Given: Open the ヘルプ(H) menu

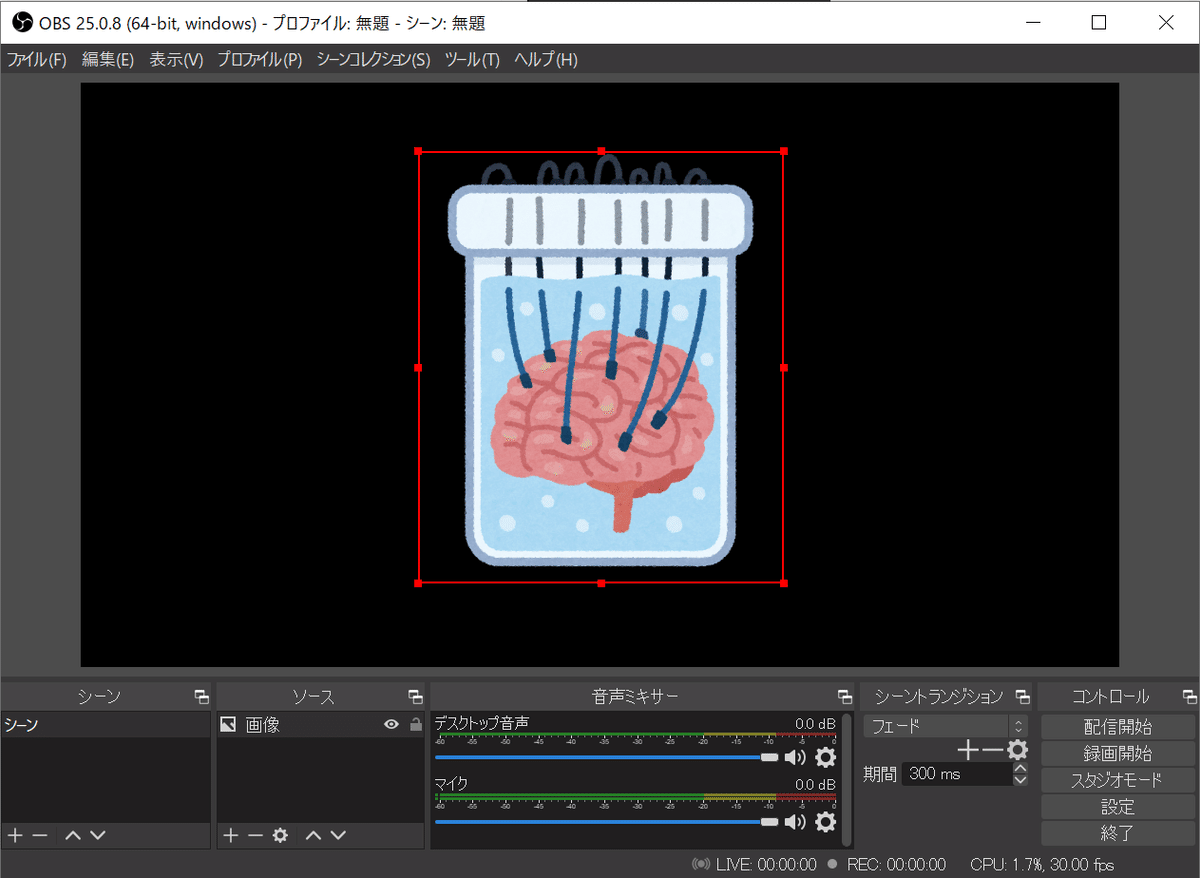Looking at the screenshot, I should pyautogui.click(x=546, y=60).
